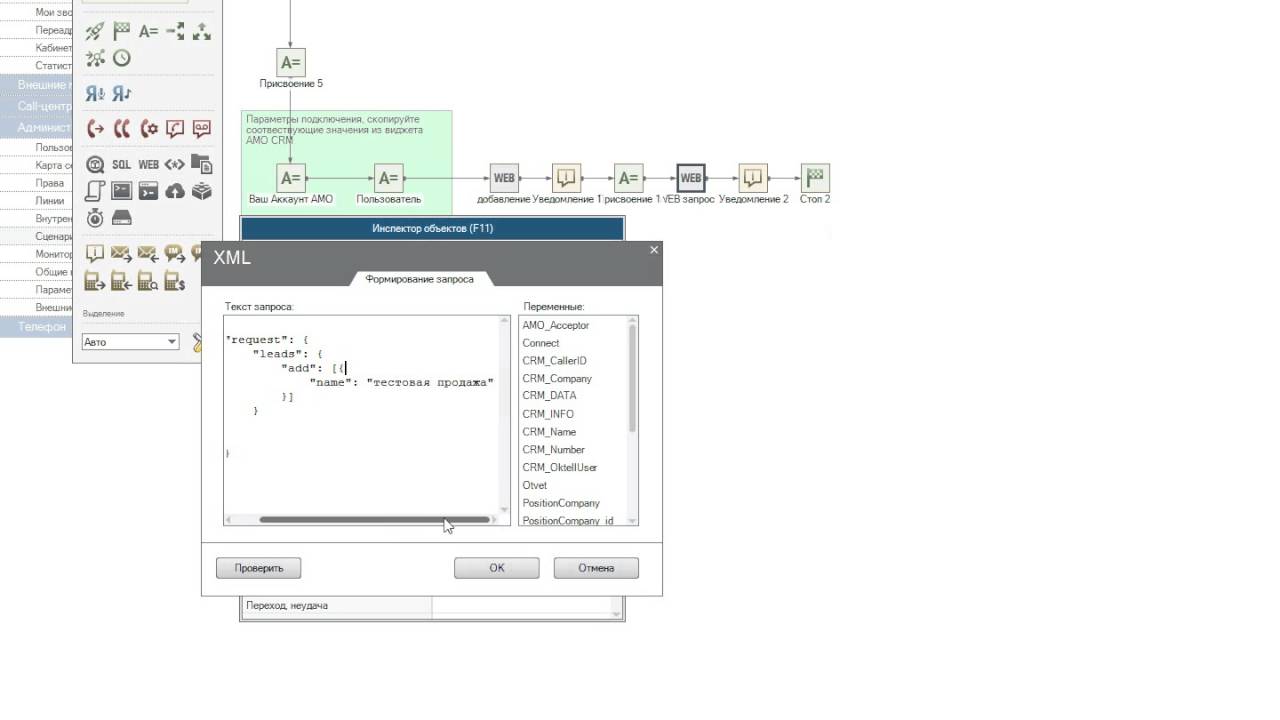
Task: Pick the outgoing envelope mail component
Action: coord(122,254)
